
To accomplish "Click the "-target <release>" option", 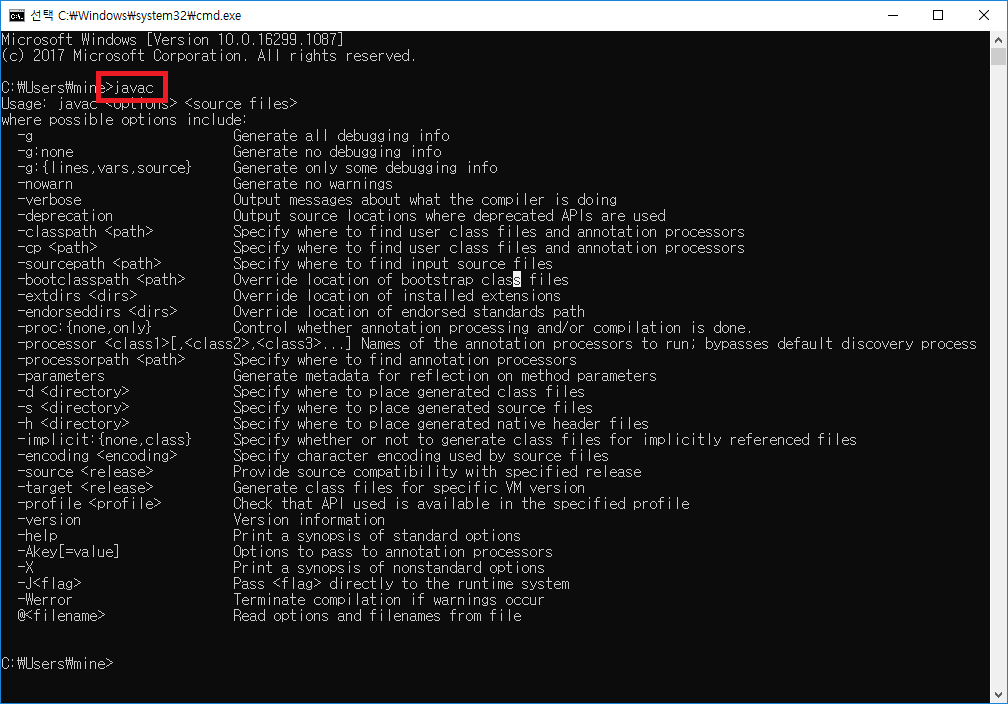I will click(86, 487).
